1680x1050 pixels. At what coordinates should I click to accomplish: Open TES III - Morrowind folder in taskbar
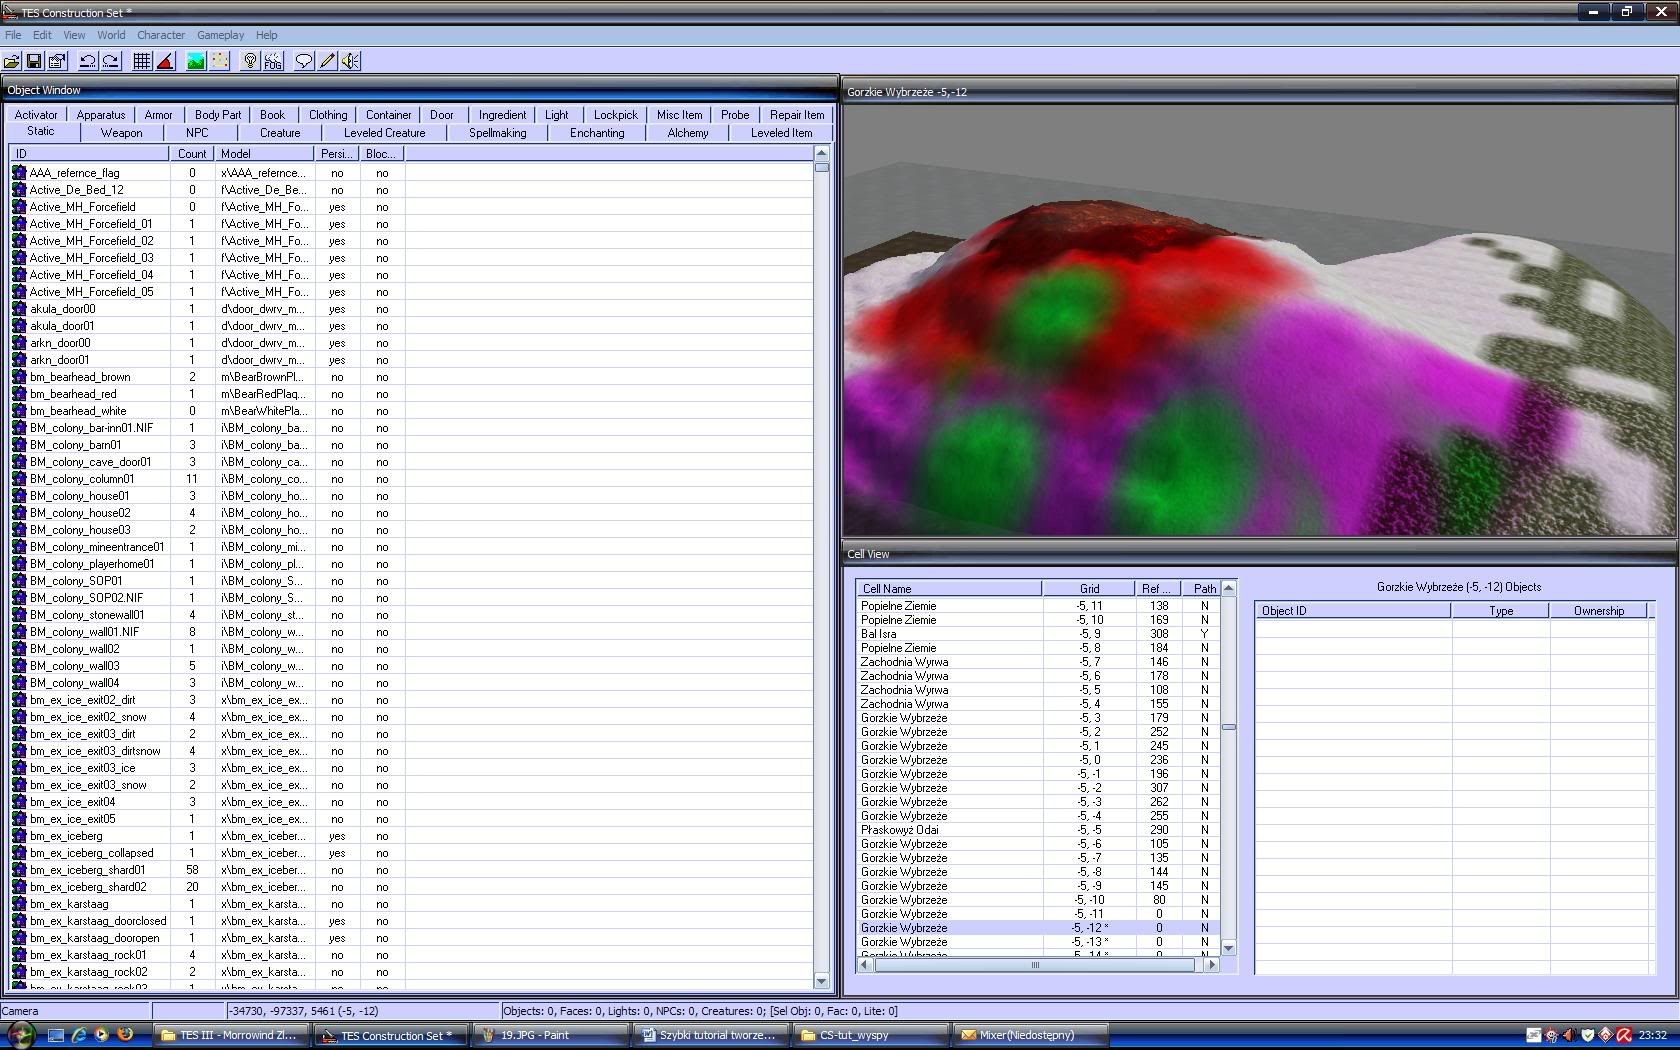point(232,1035)
